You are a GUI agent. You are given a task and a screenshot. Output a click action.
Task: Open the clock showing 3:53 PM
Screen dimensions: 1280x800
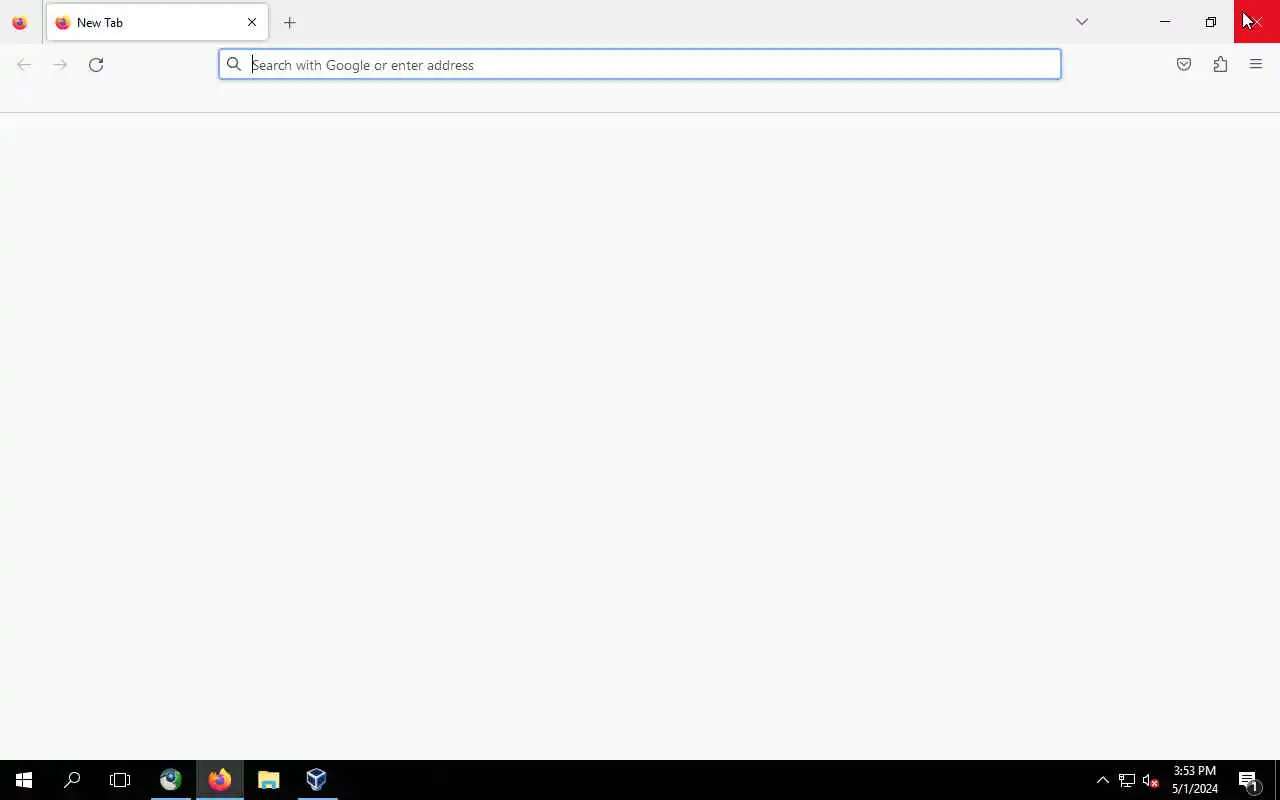pyautogui.click(x=1195, y=780)
